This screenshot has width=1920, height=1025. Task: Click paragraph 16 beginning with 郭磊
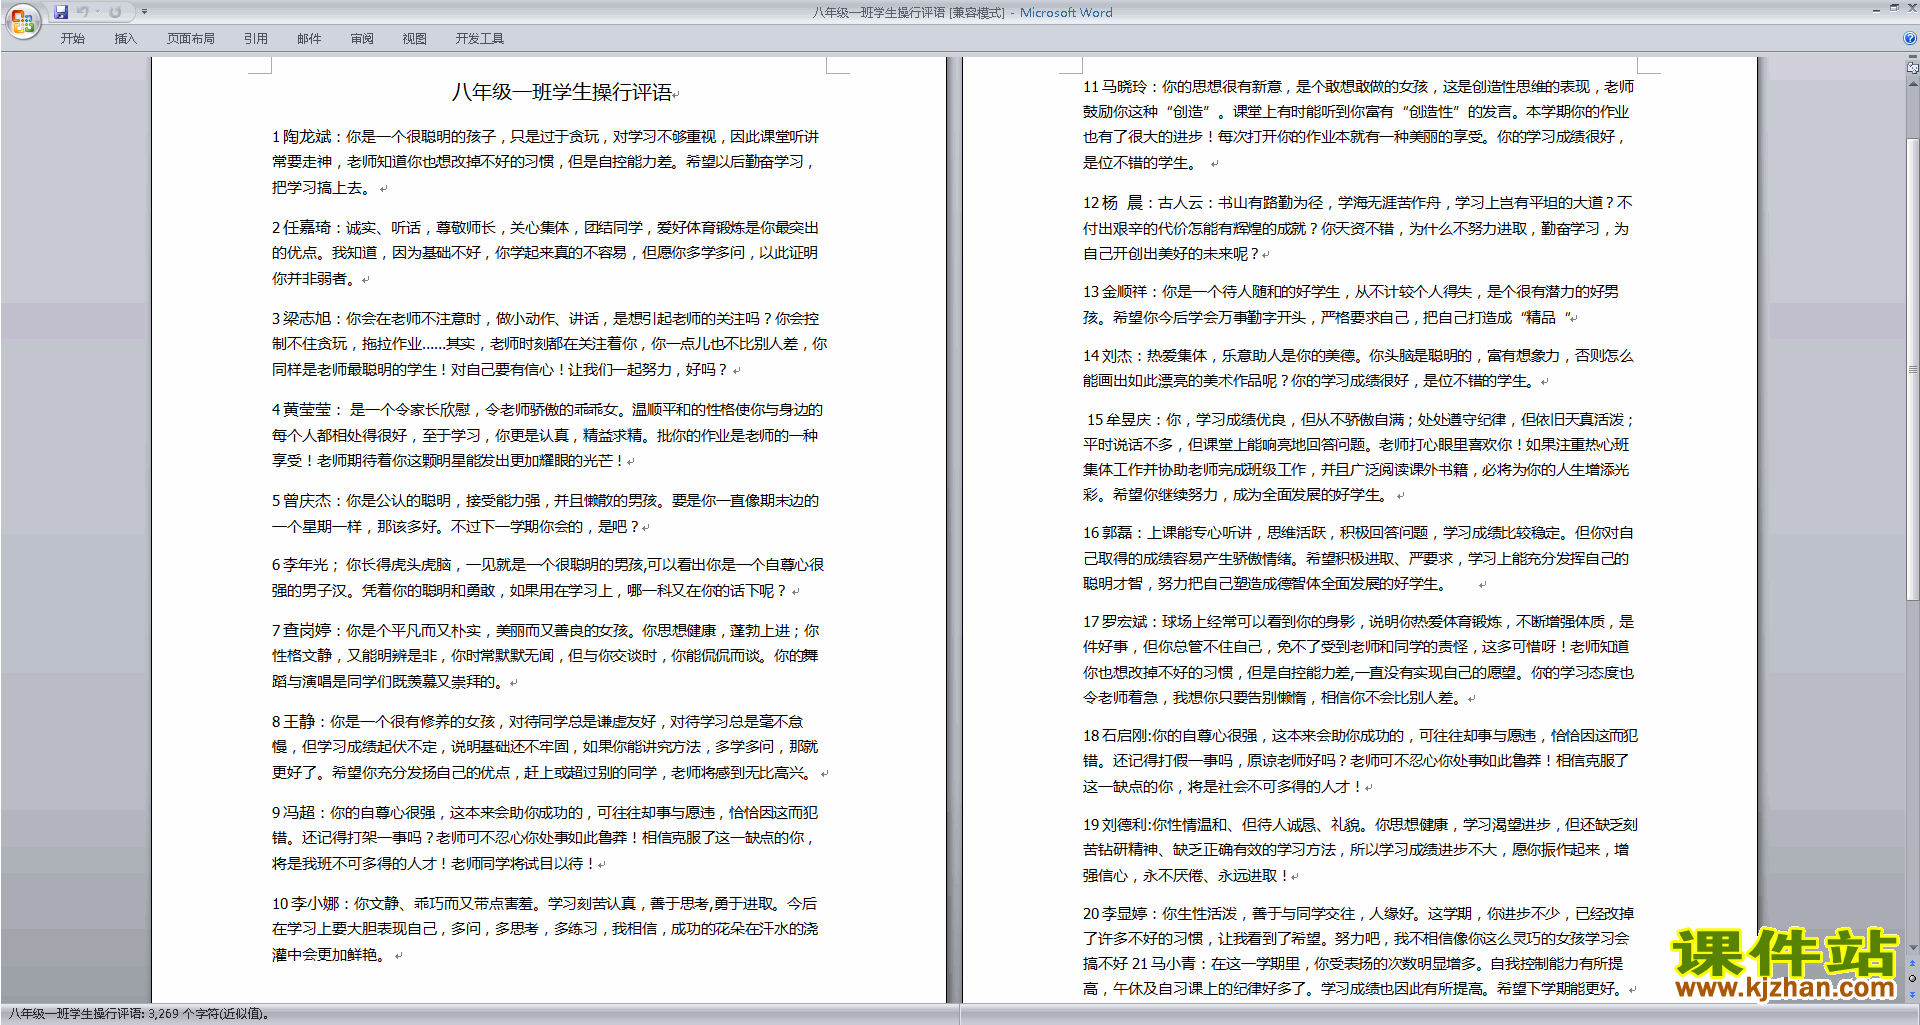click(x=1359, y=558)
